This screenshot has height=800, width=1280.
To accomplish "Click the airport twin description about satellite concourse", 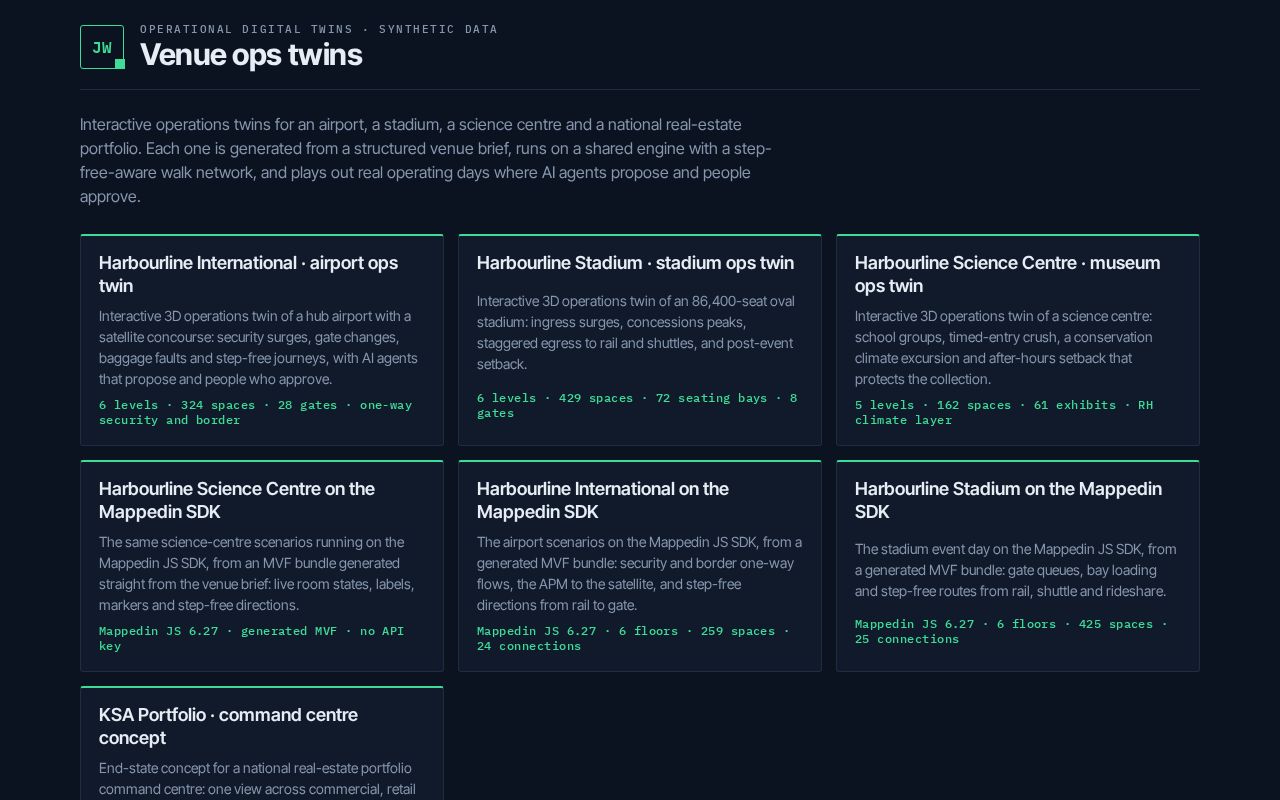I will pos(258,348).
